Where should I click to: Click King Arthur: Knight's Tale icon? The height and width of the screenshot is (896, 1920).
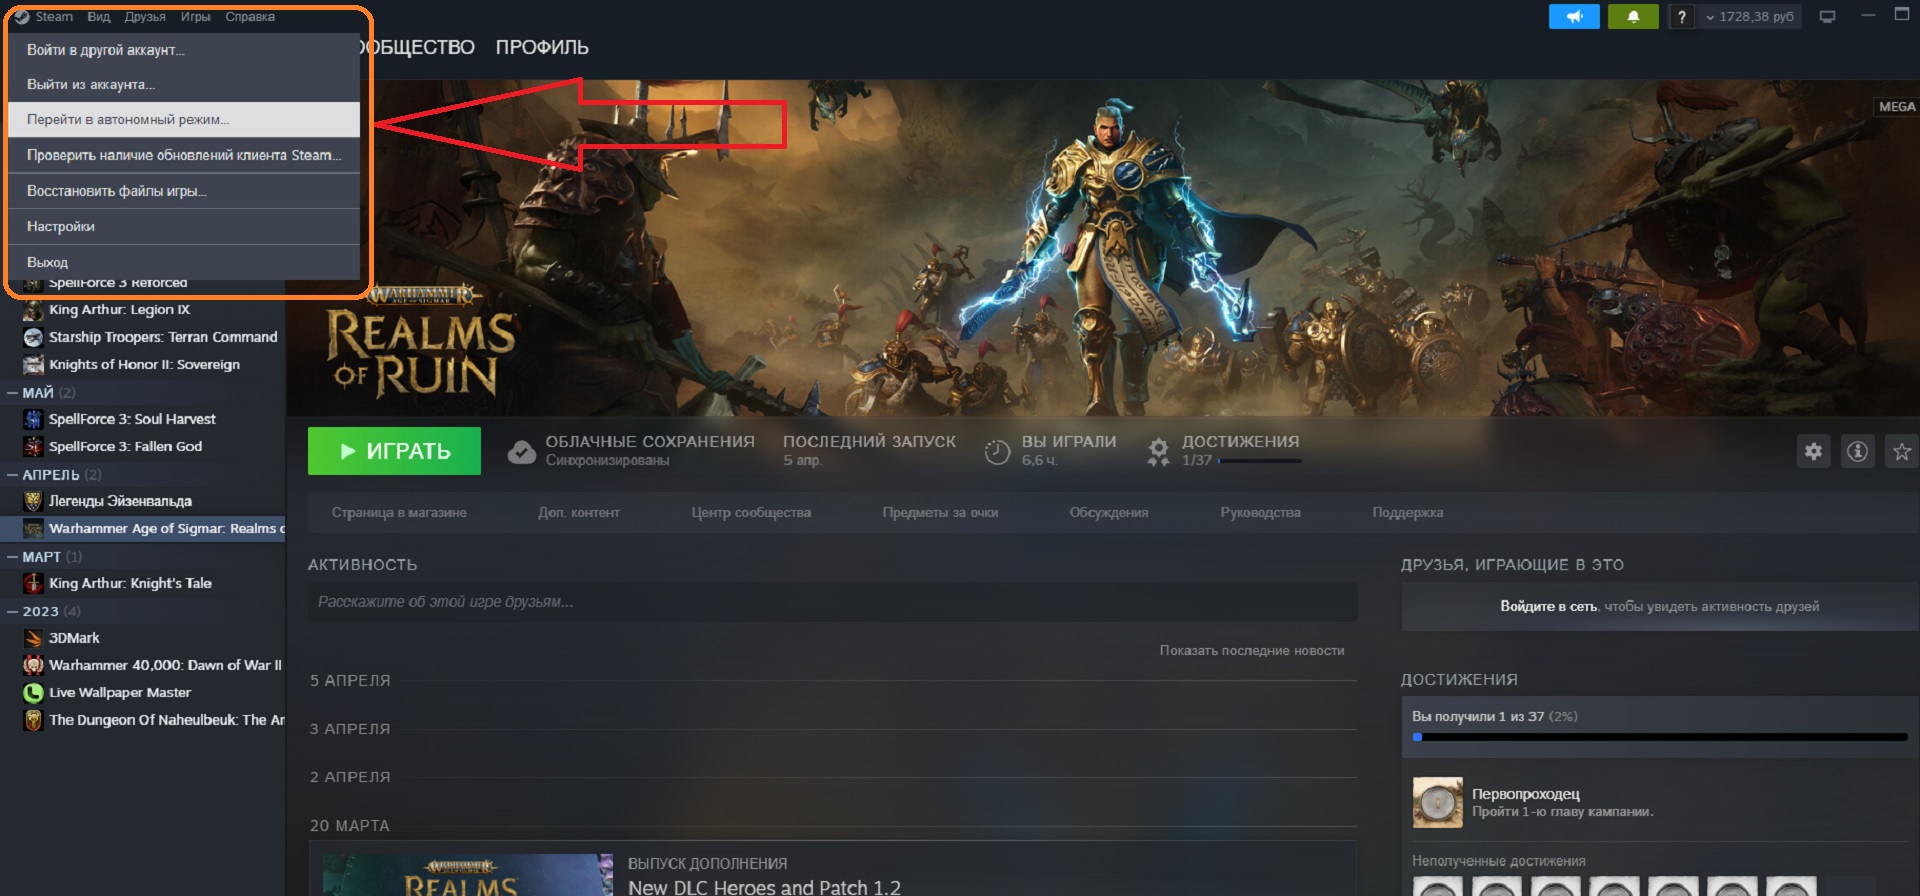click(33, 583)
